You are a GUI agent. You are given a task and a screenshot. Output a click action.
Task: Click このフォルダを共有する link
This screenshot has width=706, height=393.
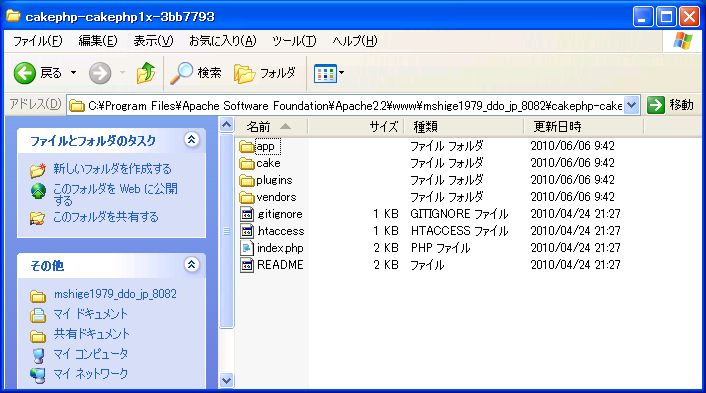[106, 217]
